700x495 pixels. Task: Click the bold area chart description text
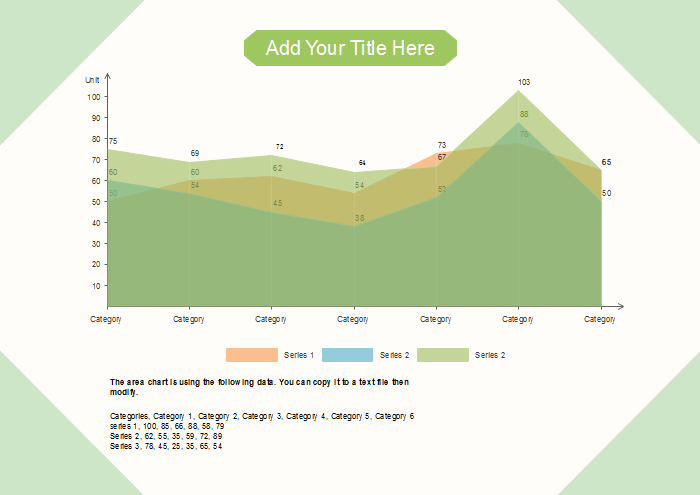260,387
